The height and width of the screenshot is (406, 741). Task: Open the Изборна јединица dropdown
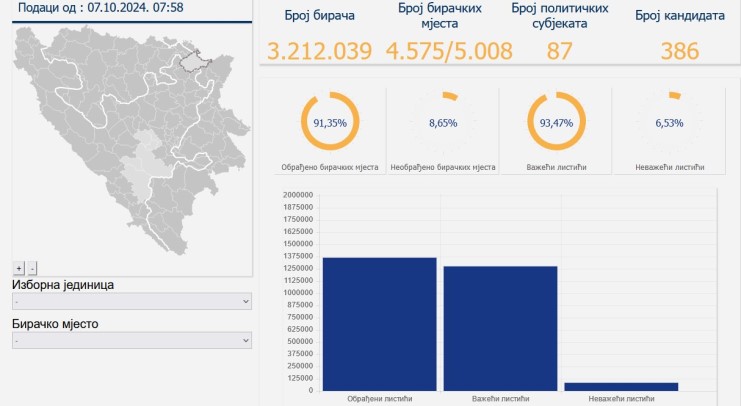coord(132,301)
